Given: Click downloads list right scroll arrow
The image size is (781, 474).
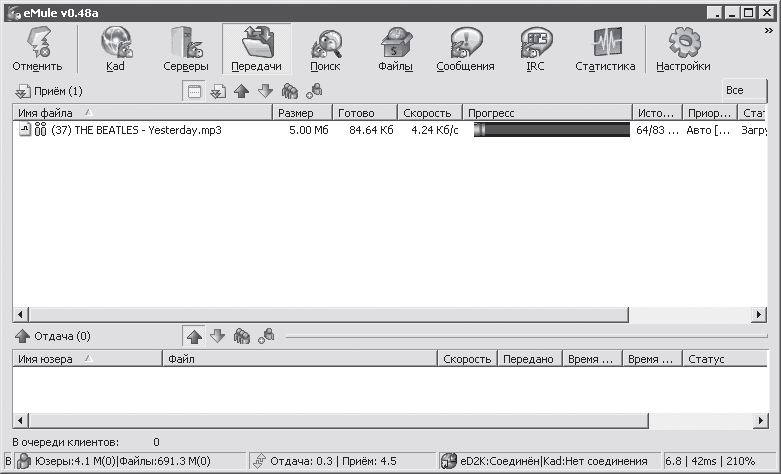Looking at the screenshot, I should point(759,315).
